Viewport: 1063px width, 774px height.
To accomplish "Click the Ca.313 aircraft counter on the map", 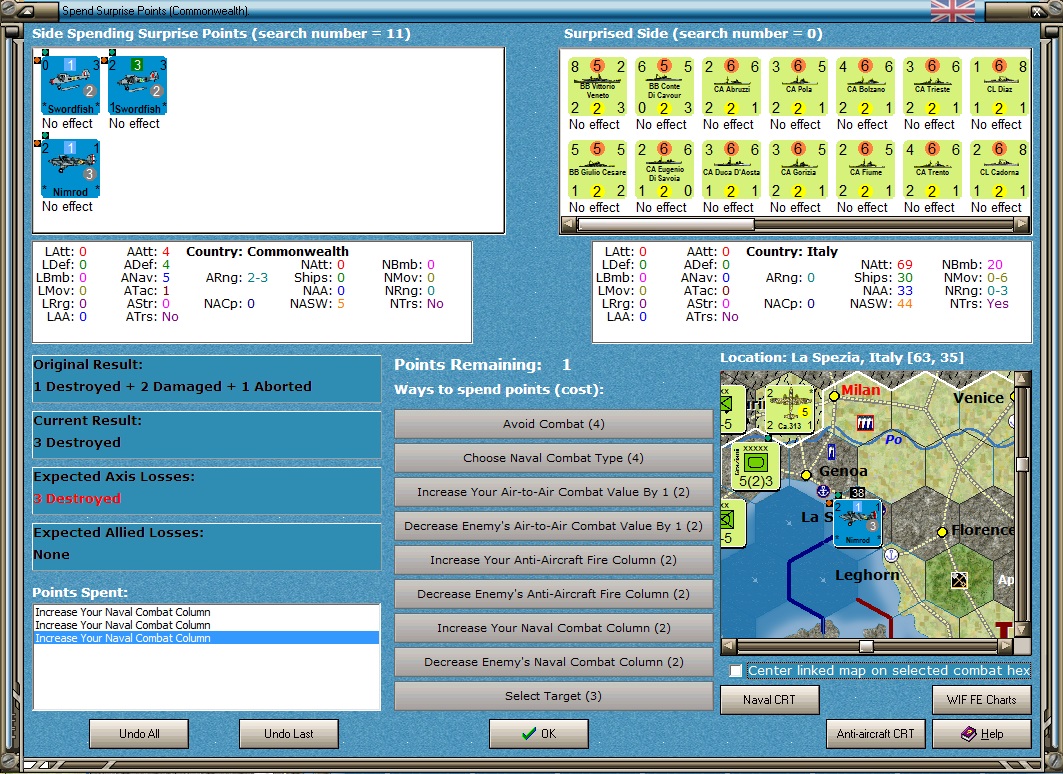I will click(789, 409).
